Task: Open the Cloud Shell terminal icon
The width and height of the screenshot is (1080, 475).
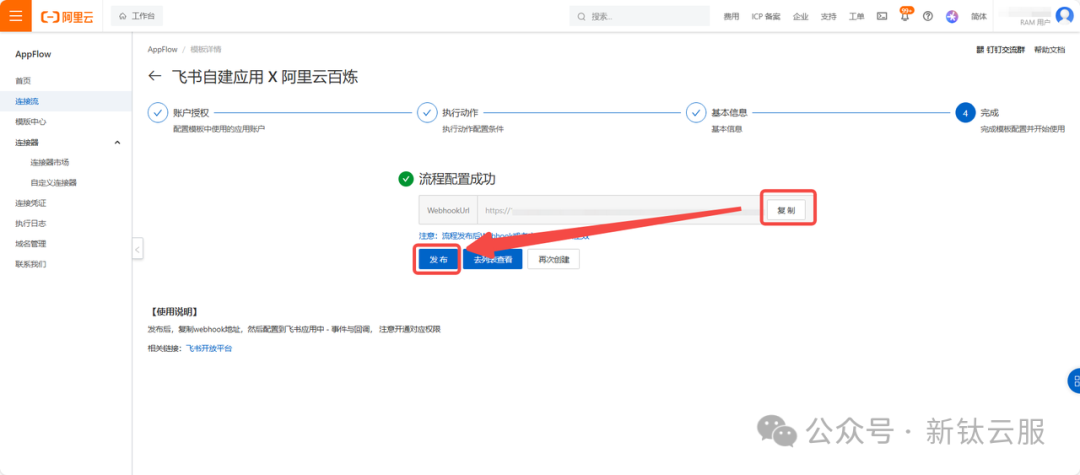Action: (882, 17)
